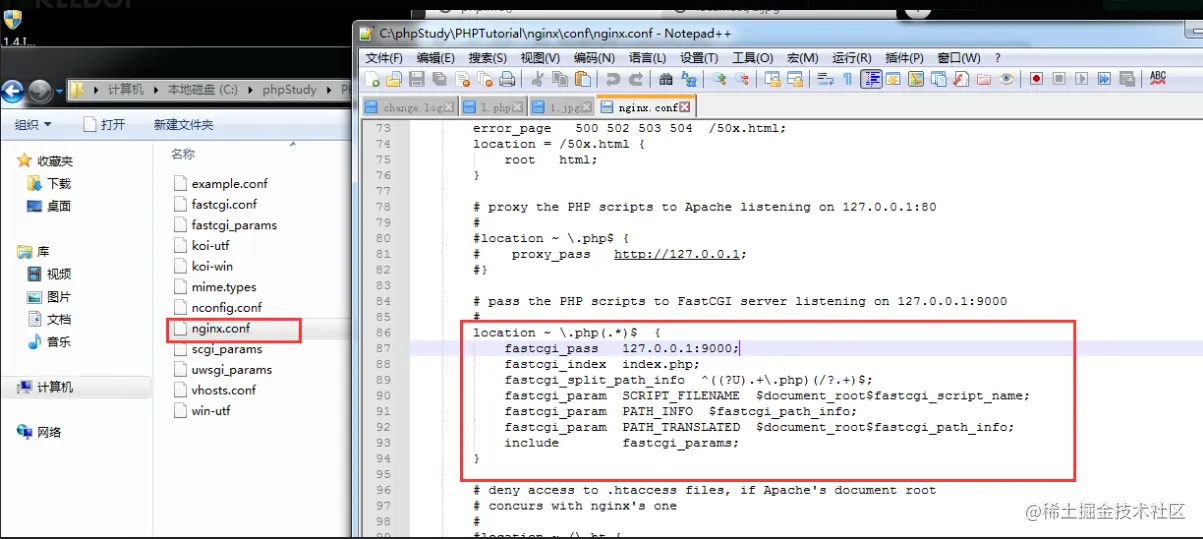Open the 编码(N) menu
The image size is (1203, 539).
[x=594, y=58]
